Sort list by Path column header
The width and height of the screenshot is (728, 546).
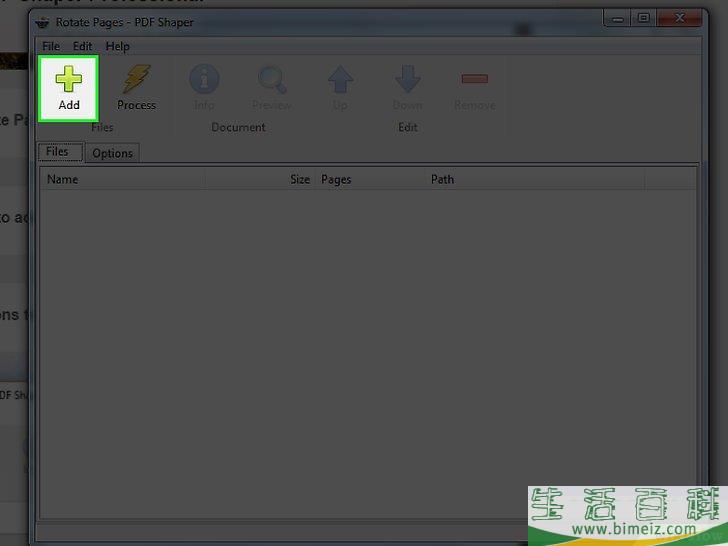[534, 179]
